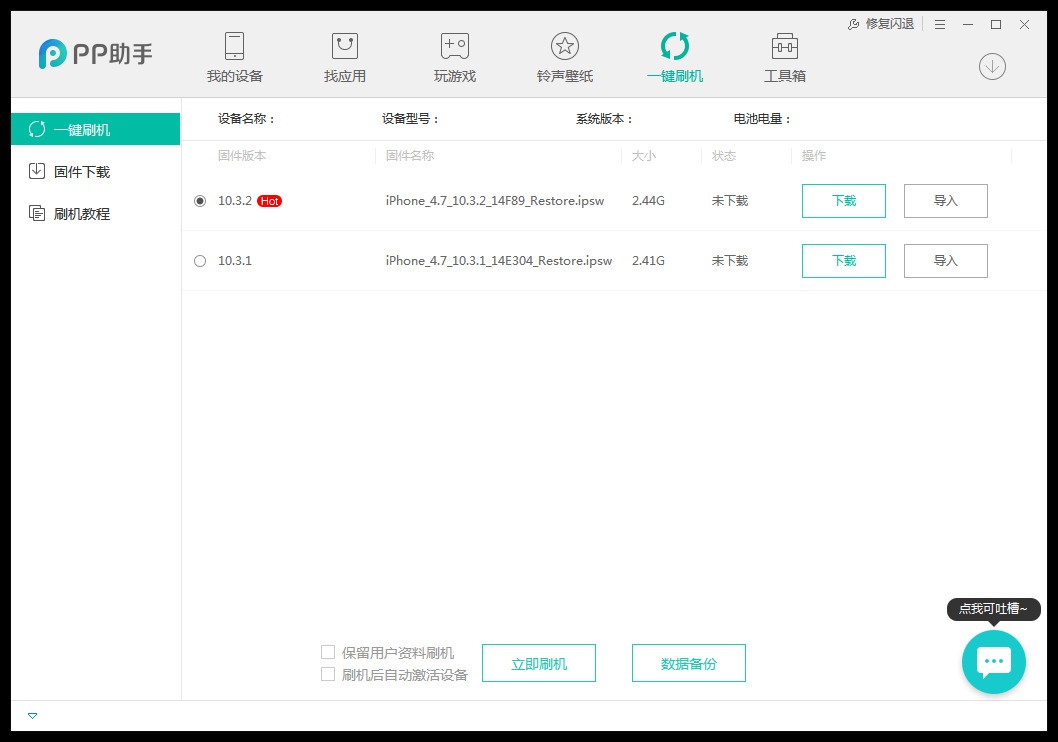Expand the bottom-left triangle panel
Viewport: 1058px width, 742px height.
(32, 715)
